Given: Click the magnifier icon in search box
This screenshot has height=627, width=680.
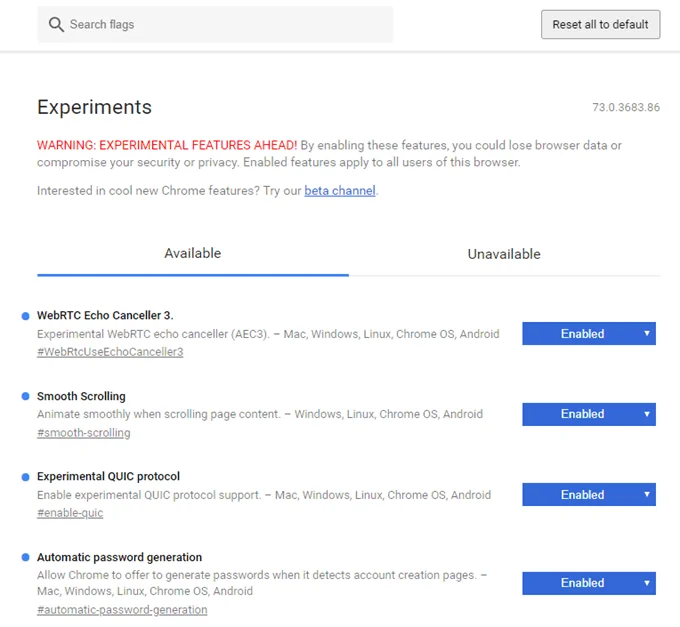Looking at the screenshot, I should 56,24.
